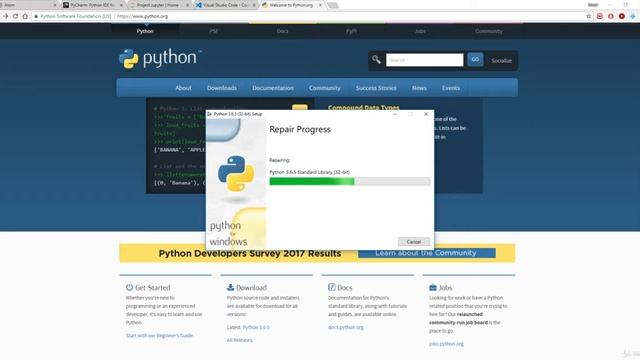The height and width of the screenshot is (360, 640).
Task: Close the Python Setup dialog window
Action: (426, 114)
